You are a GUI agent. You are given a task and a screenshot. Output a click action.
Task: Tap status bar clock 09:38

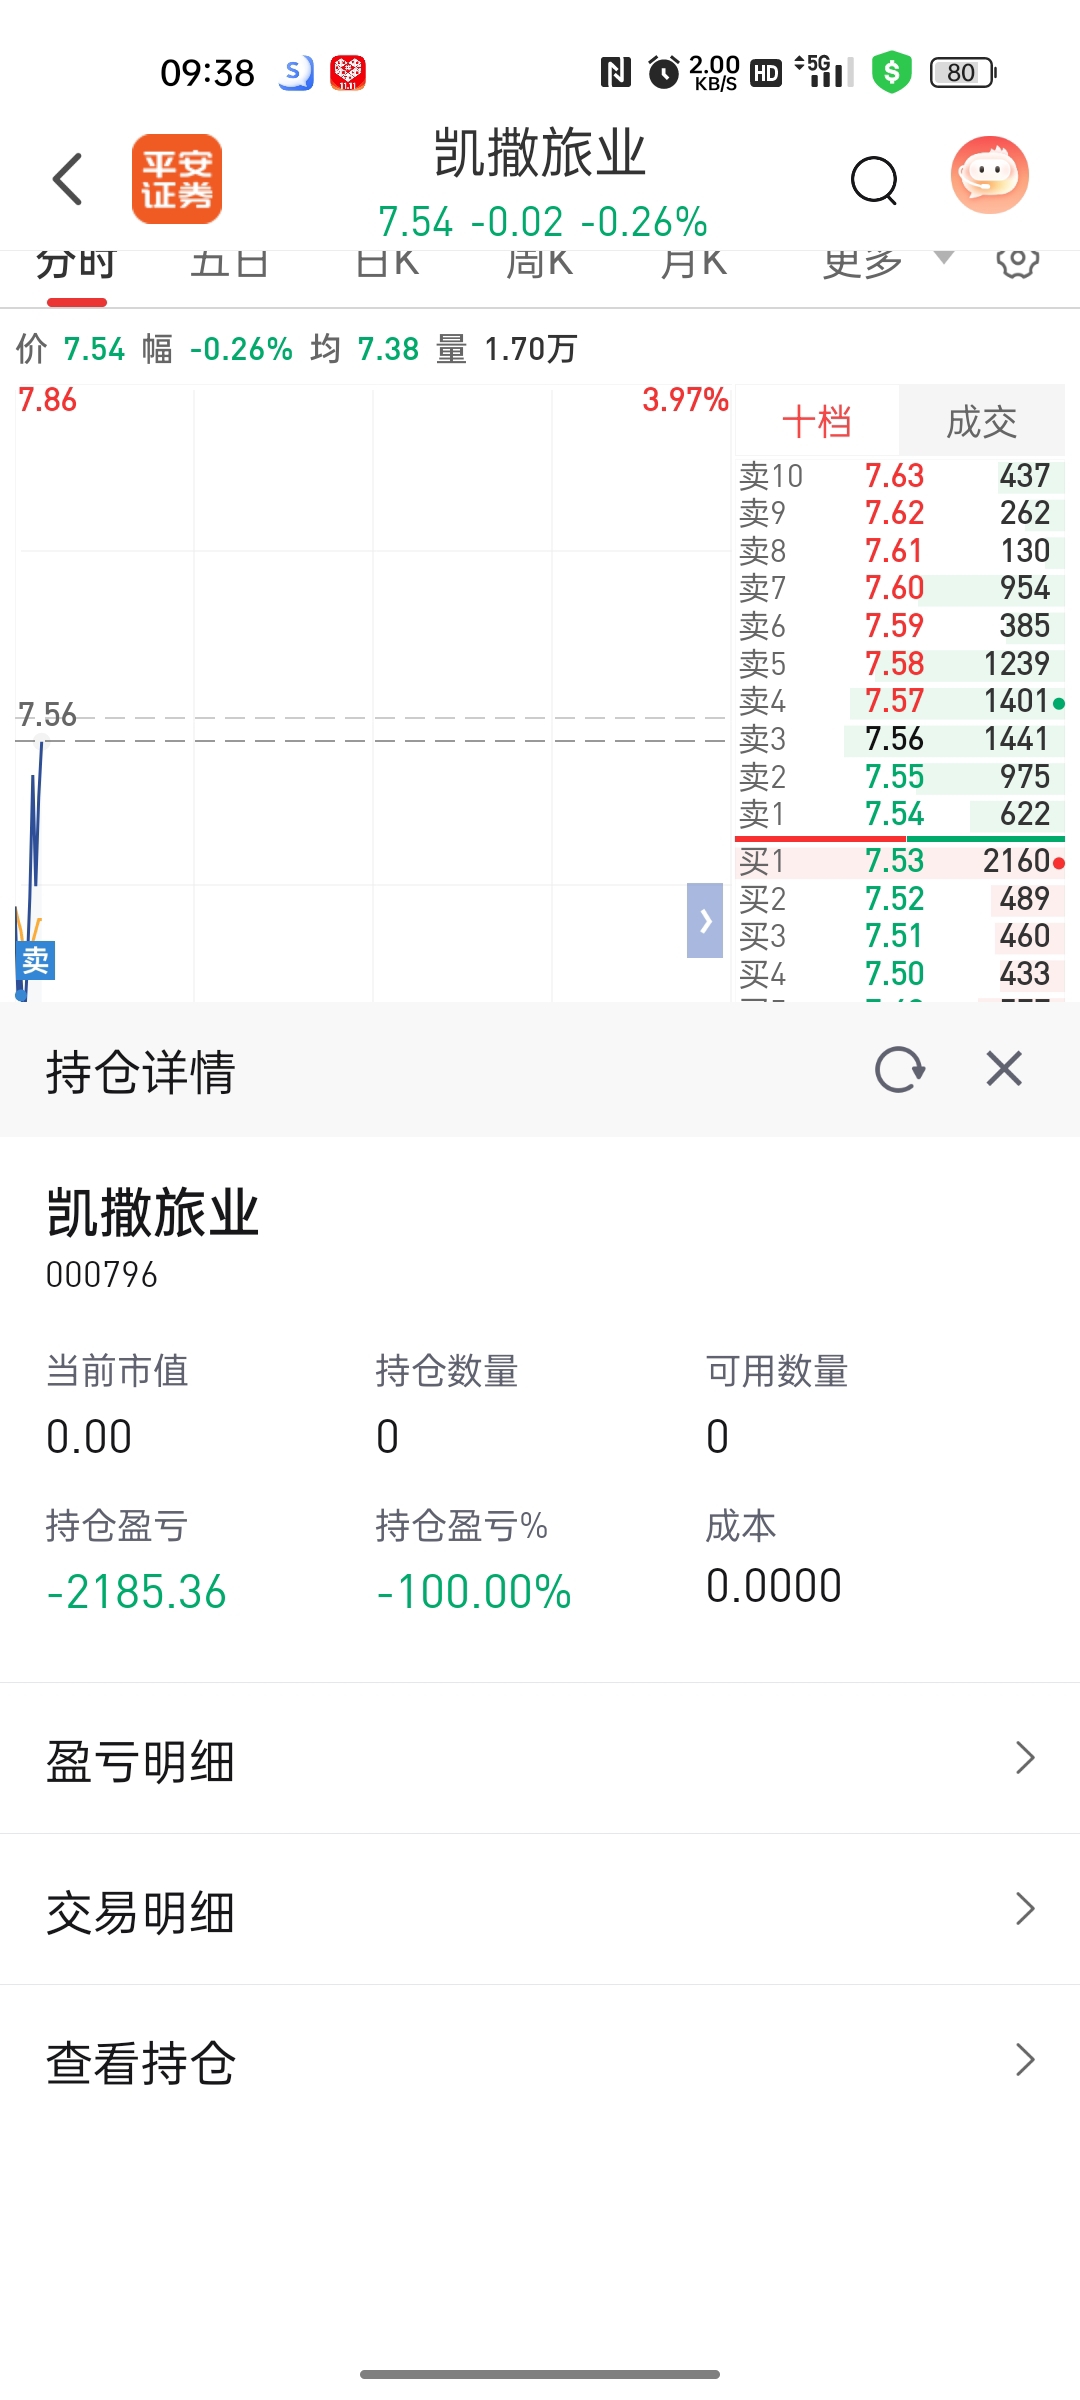click(x=207, y=73)
